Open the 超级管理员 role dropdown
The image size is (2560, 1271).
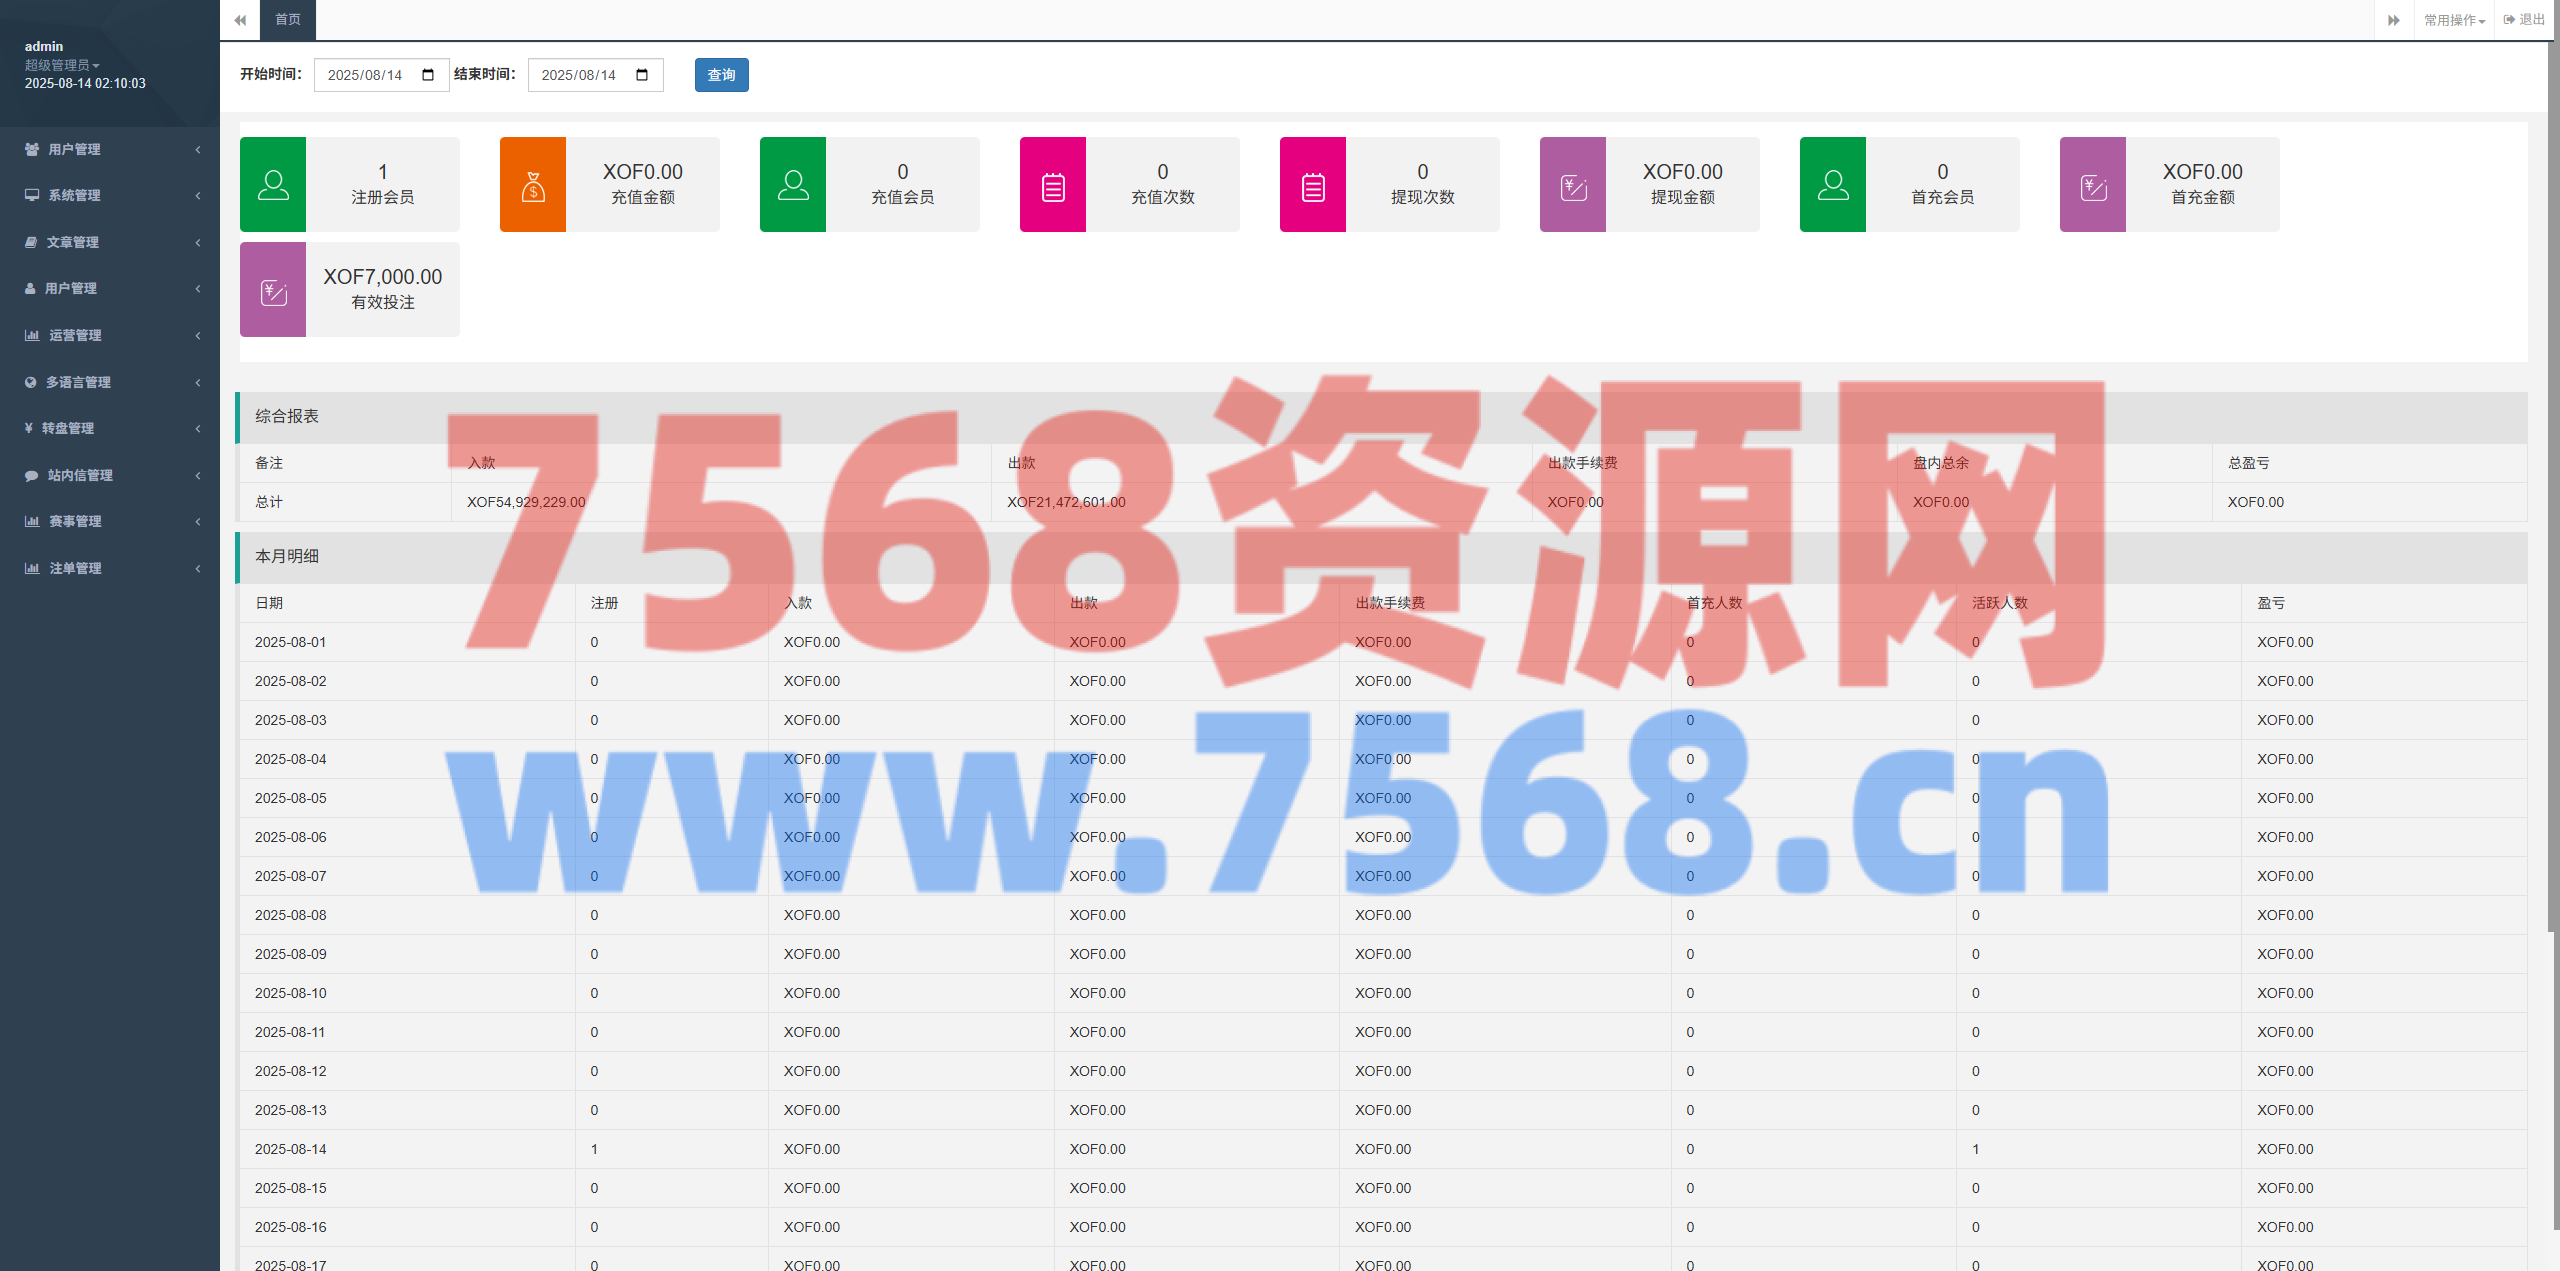[x=61, y=65]
